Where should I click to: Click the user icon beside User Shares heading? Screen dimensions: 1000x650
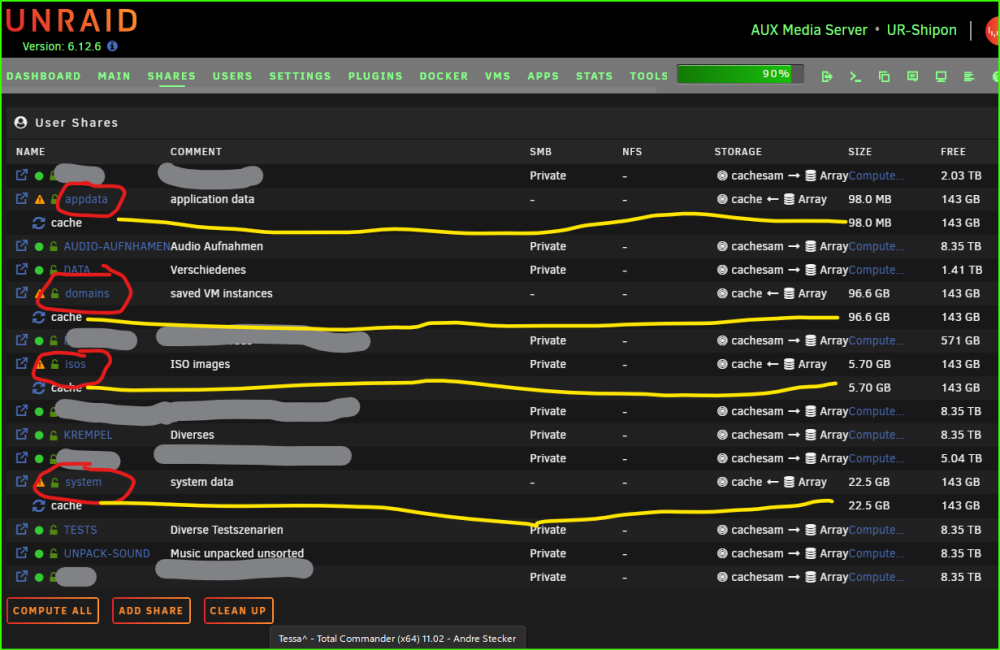point(21,122)
